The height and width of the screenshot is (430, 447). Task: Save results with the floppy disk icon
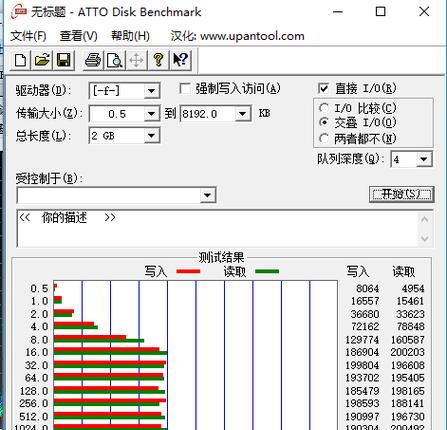point(63,60)
